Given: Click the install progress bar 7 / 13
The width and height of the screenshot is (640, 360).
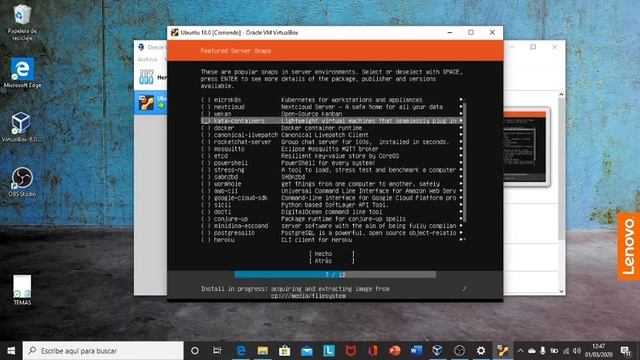Looking at the screenshot, I should point(335,275).
